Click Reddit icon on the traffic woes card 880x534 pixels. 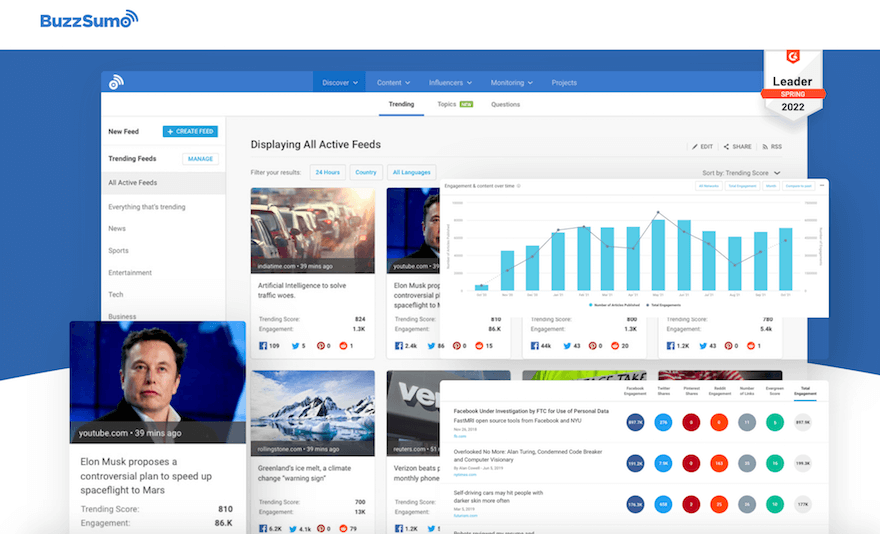(x=343, y=346)
